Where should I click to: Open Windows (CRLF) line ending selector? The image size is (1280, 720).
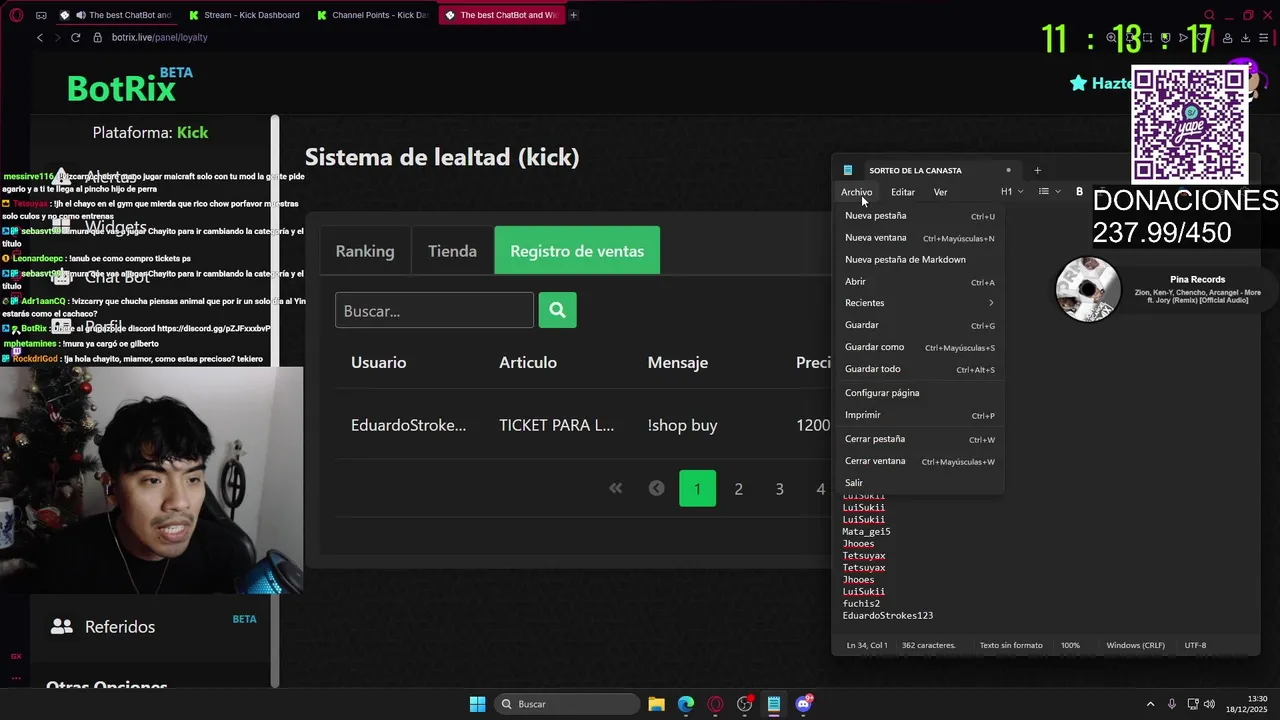click(1135, 645)
